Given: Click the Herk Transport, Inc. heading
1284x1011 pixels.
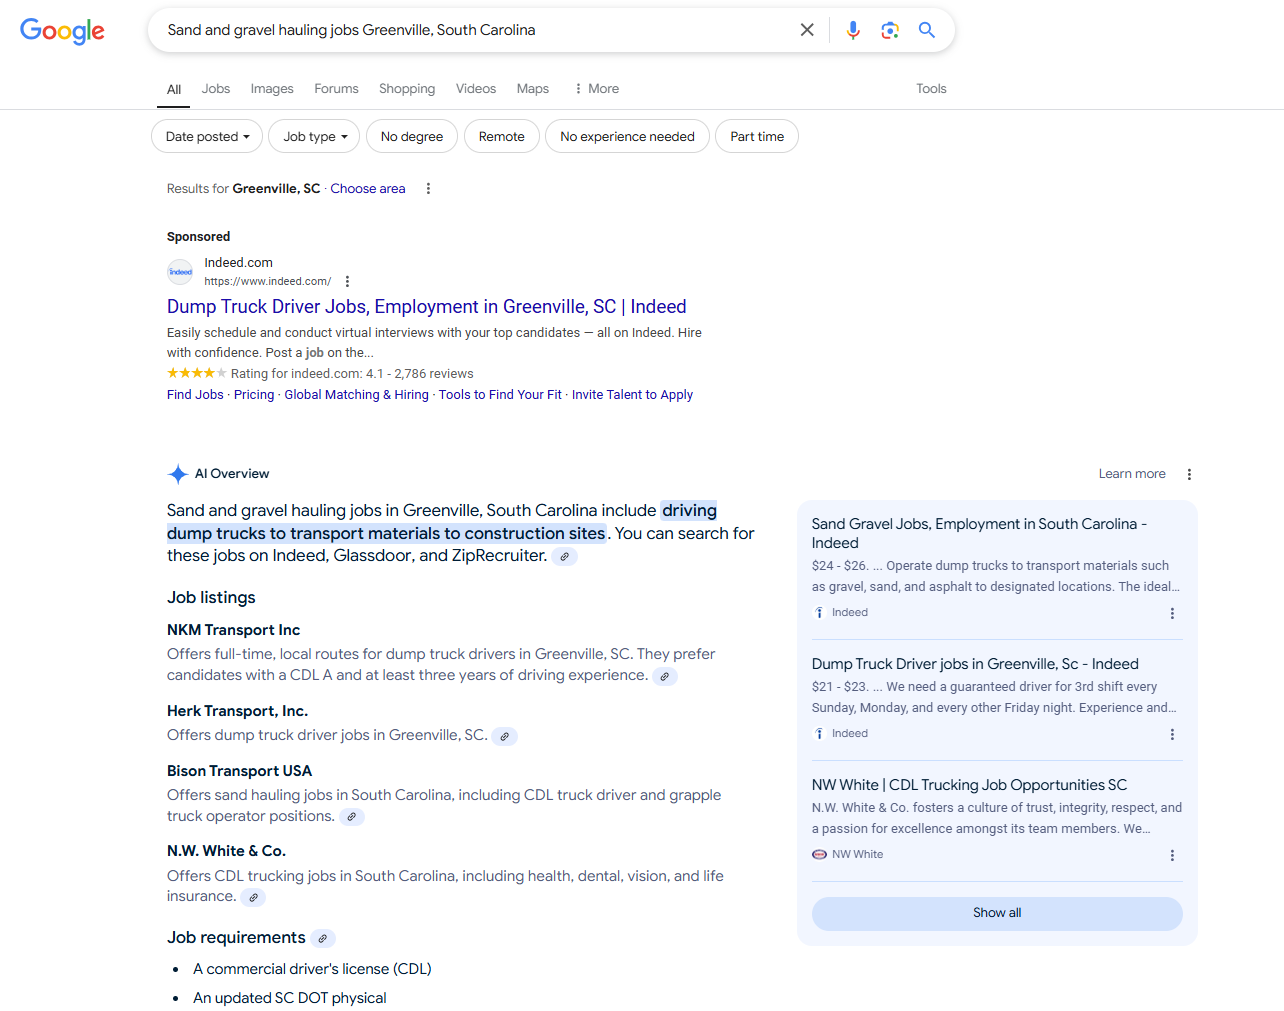Looking at the screenshot, I should point(237,711).
